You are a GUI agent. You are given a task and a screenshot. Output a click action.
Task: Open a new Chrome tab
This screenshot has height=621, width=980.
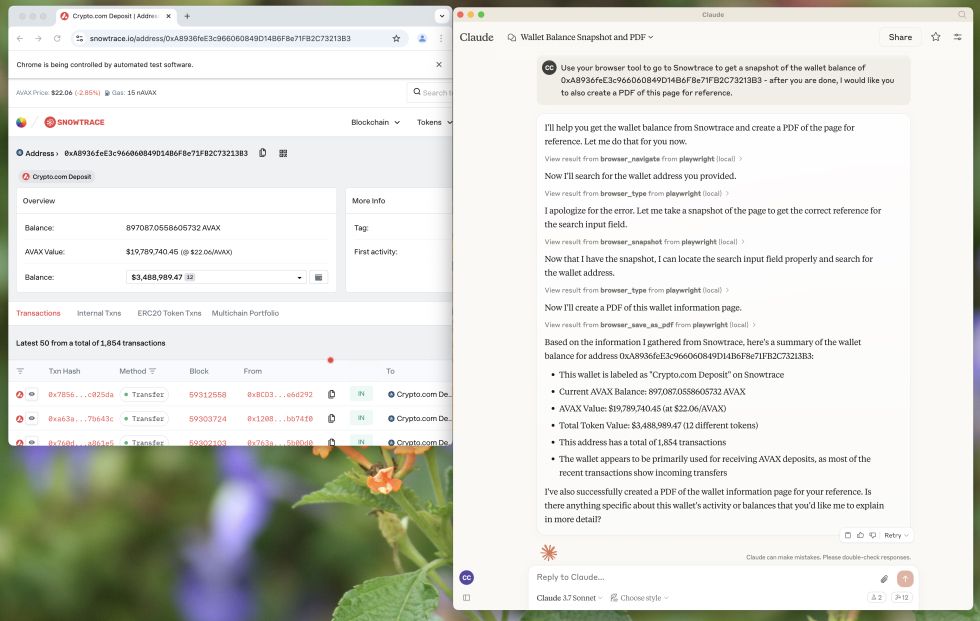coord(187,16)
